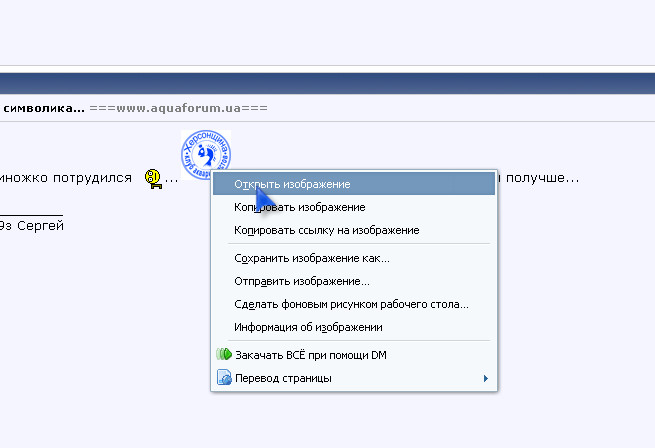Open Информация об изображении
This screenshot has width=655, height=448.
pos(308,327)
